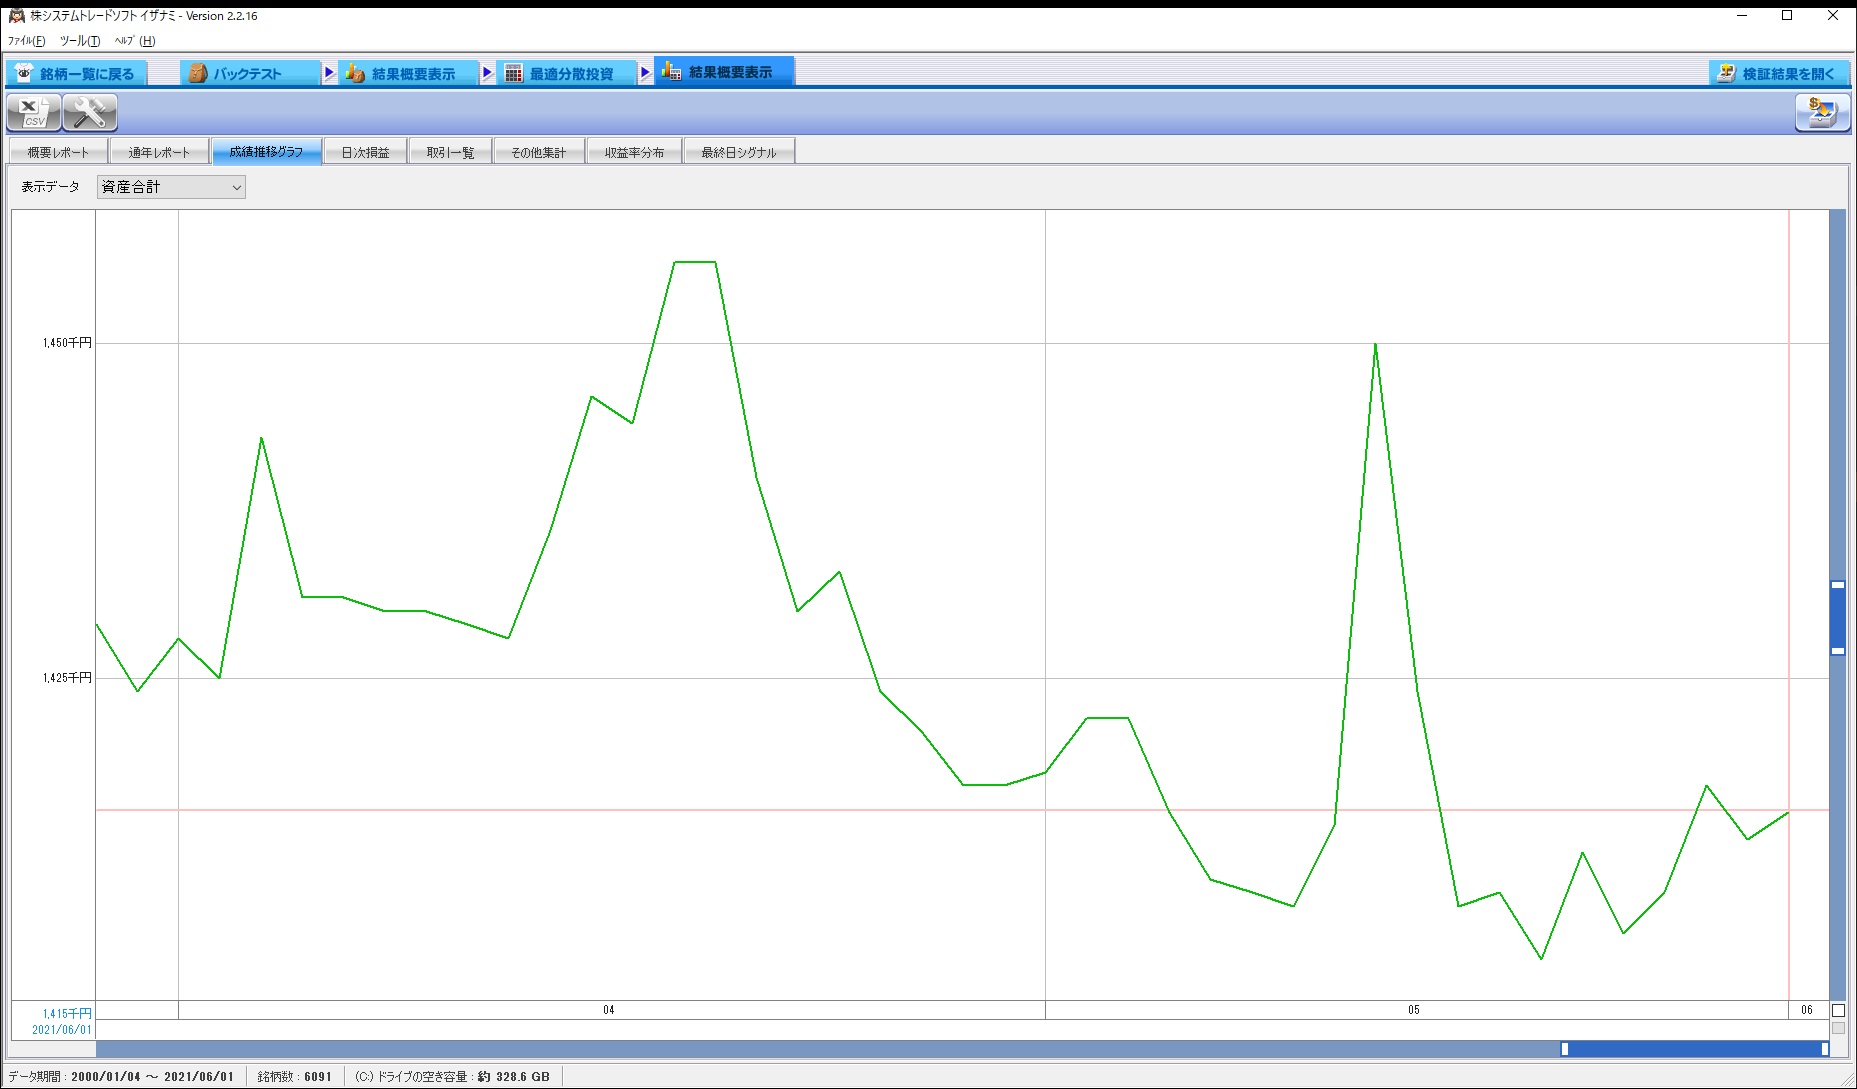Image resolution: width=1857 pixels, height=1089 pixels.
Task: Toggle the white checkbox at chart bottom-right
Action: [x=1838, y=1010]
